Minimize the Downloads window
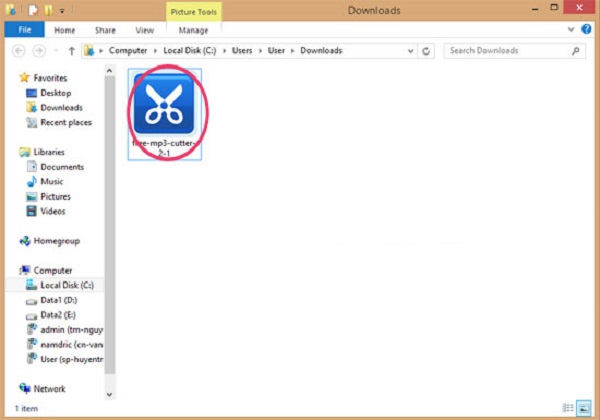The width and height of the screenshot is (600, 420). click(x=535, y=9)
